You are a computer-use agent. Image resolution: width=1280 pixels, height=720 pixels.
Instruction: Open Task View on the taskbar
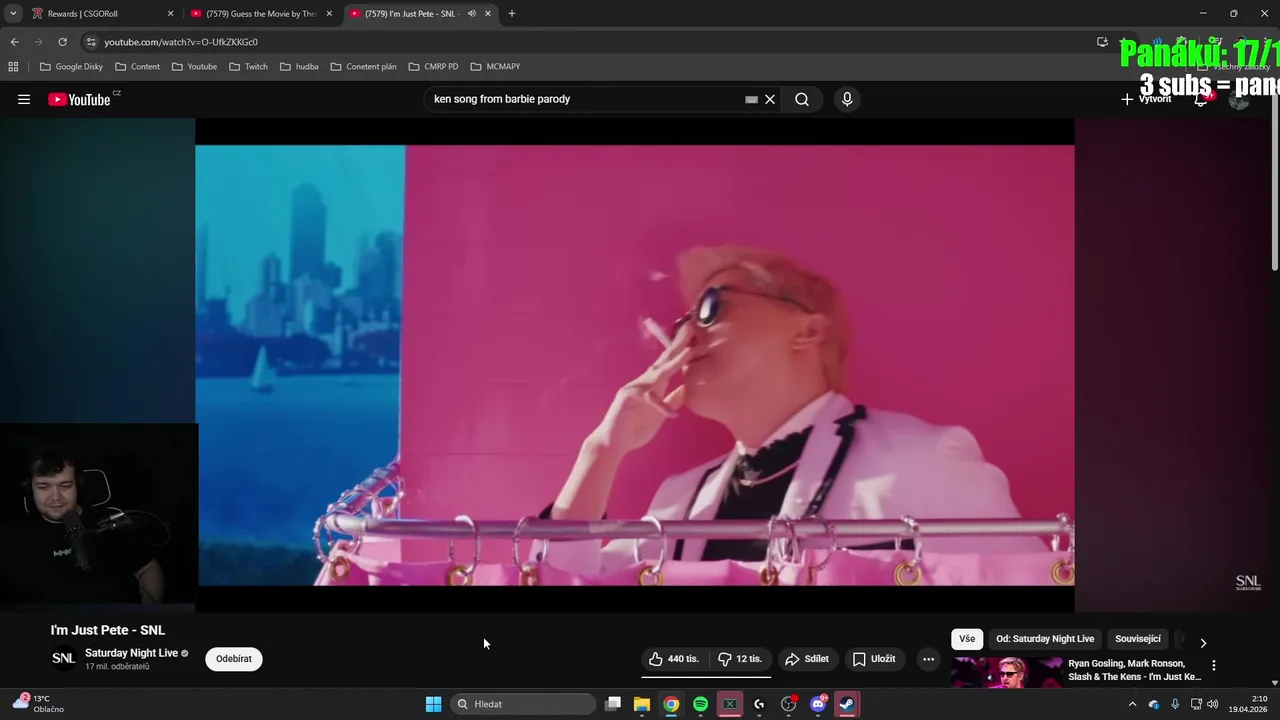pos(613,704)
